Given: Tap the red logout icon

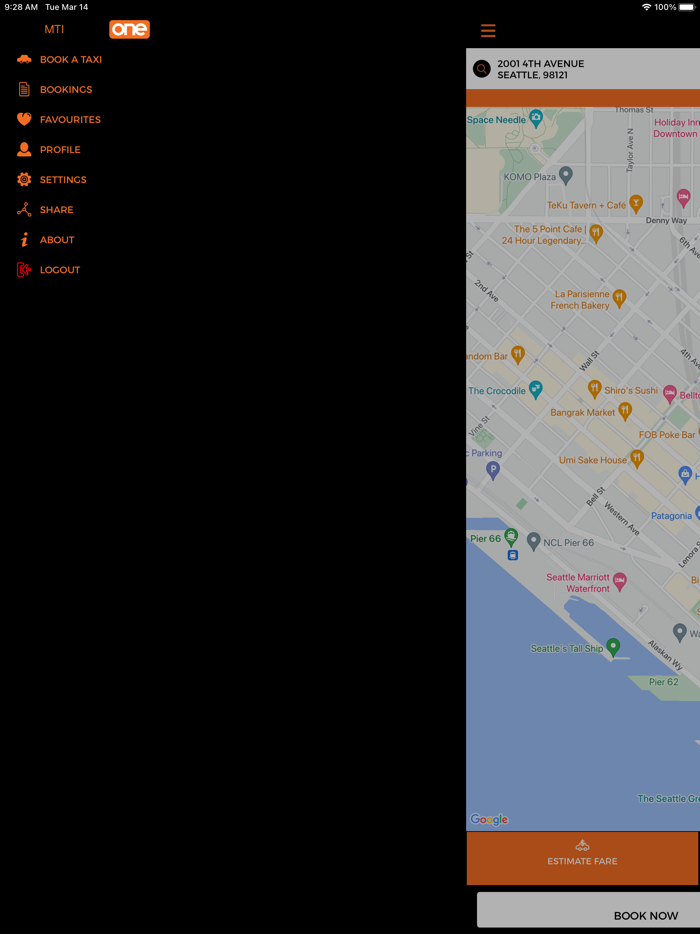Looking at the screenshot, I should click(x=24, y=270).
